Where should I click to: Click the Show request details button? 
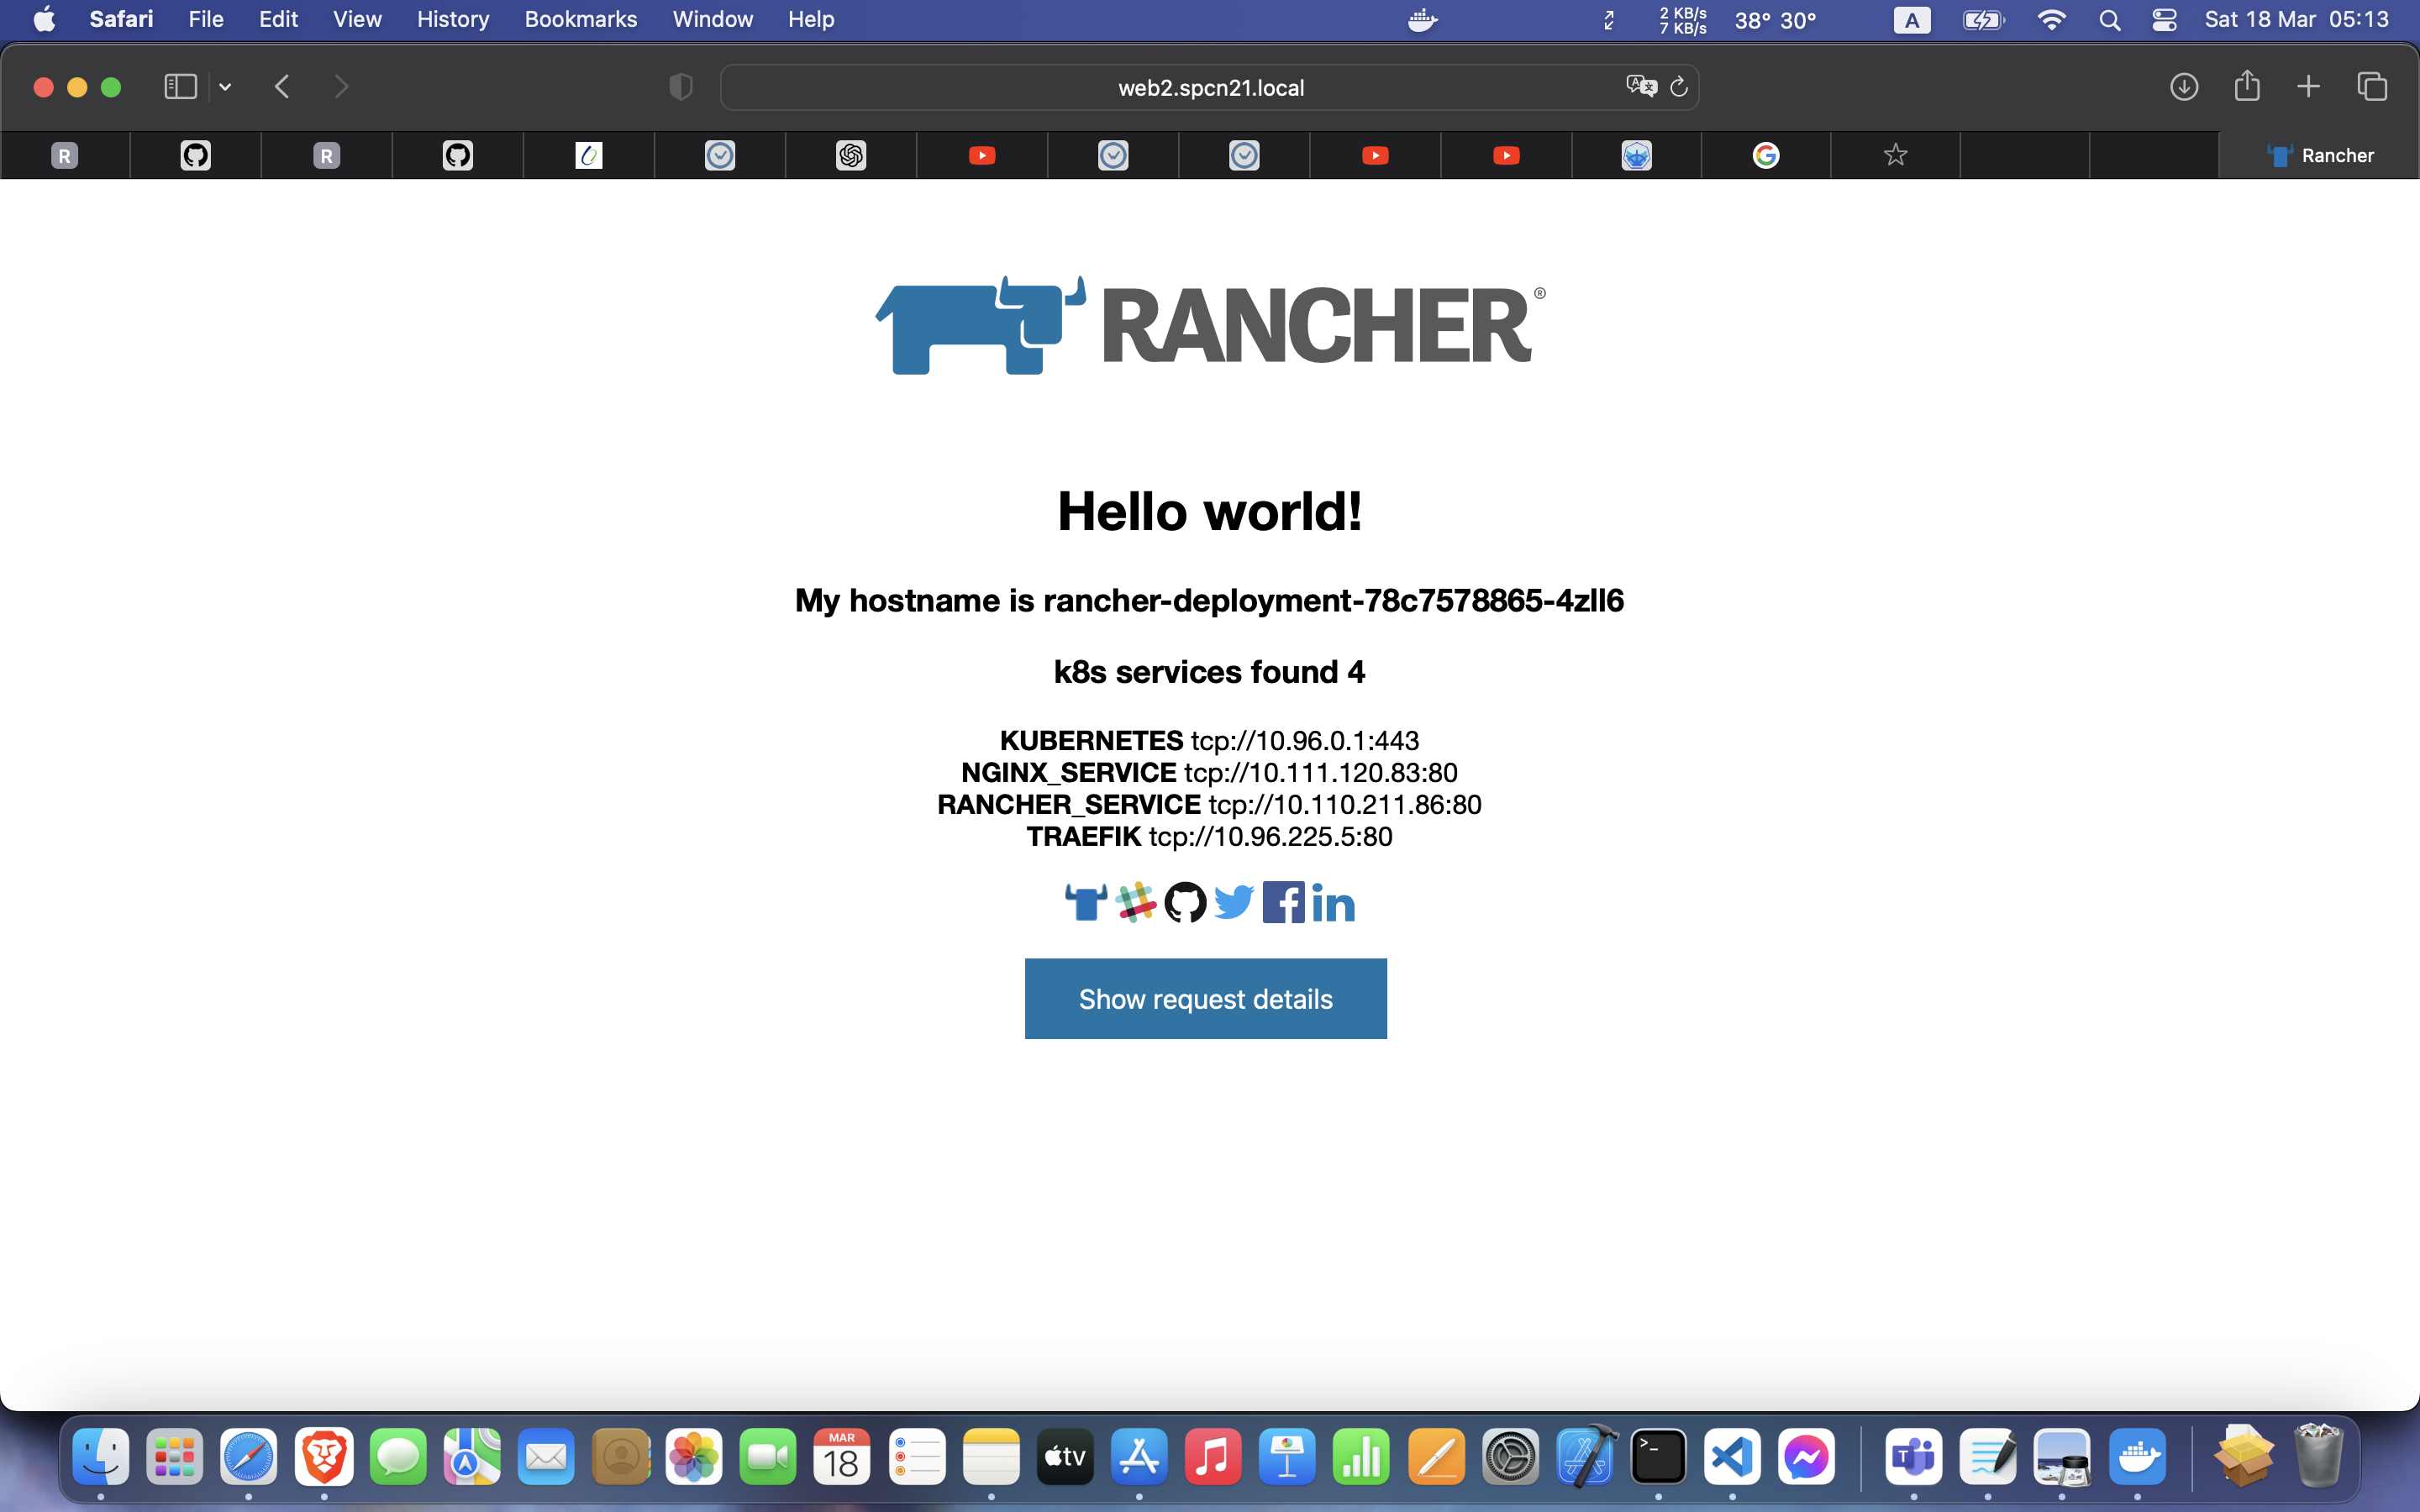click(1205, 998)
